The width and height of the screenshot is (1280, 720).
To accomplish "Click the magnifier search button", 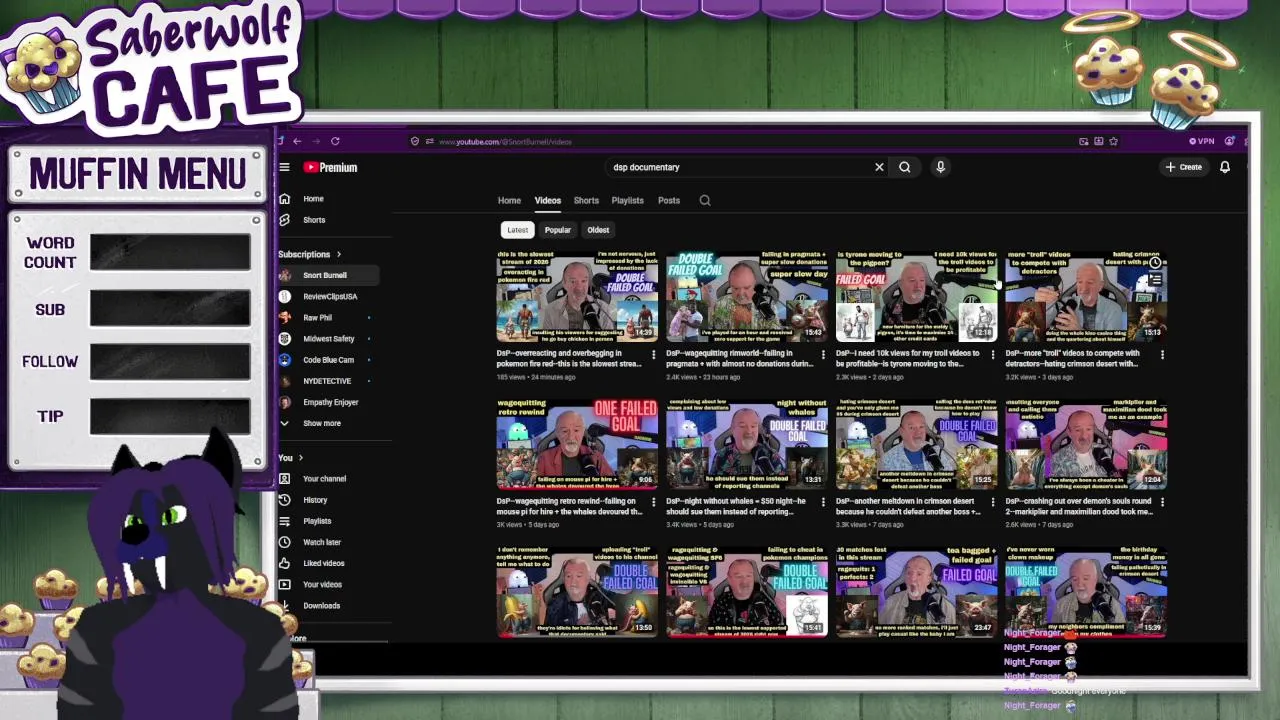I will click(904, 167).
